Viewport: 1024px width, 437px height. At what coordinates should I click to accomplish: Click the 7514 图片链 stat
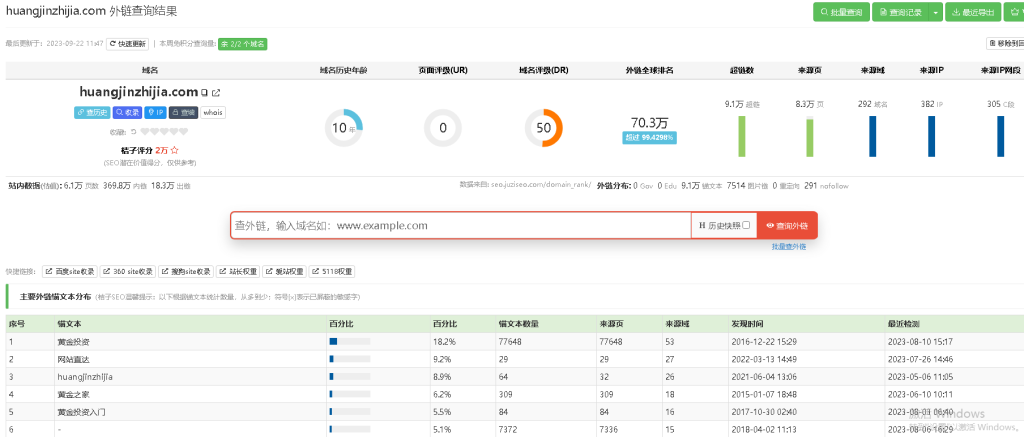tap(747, 186)
